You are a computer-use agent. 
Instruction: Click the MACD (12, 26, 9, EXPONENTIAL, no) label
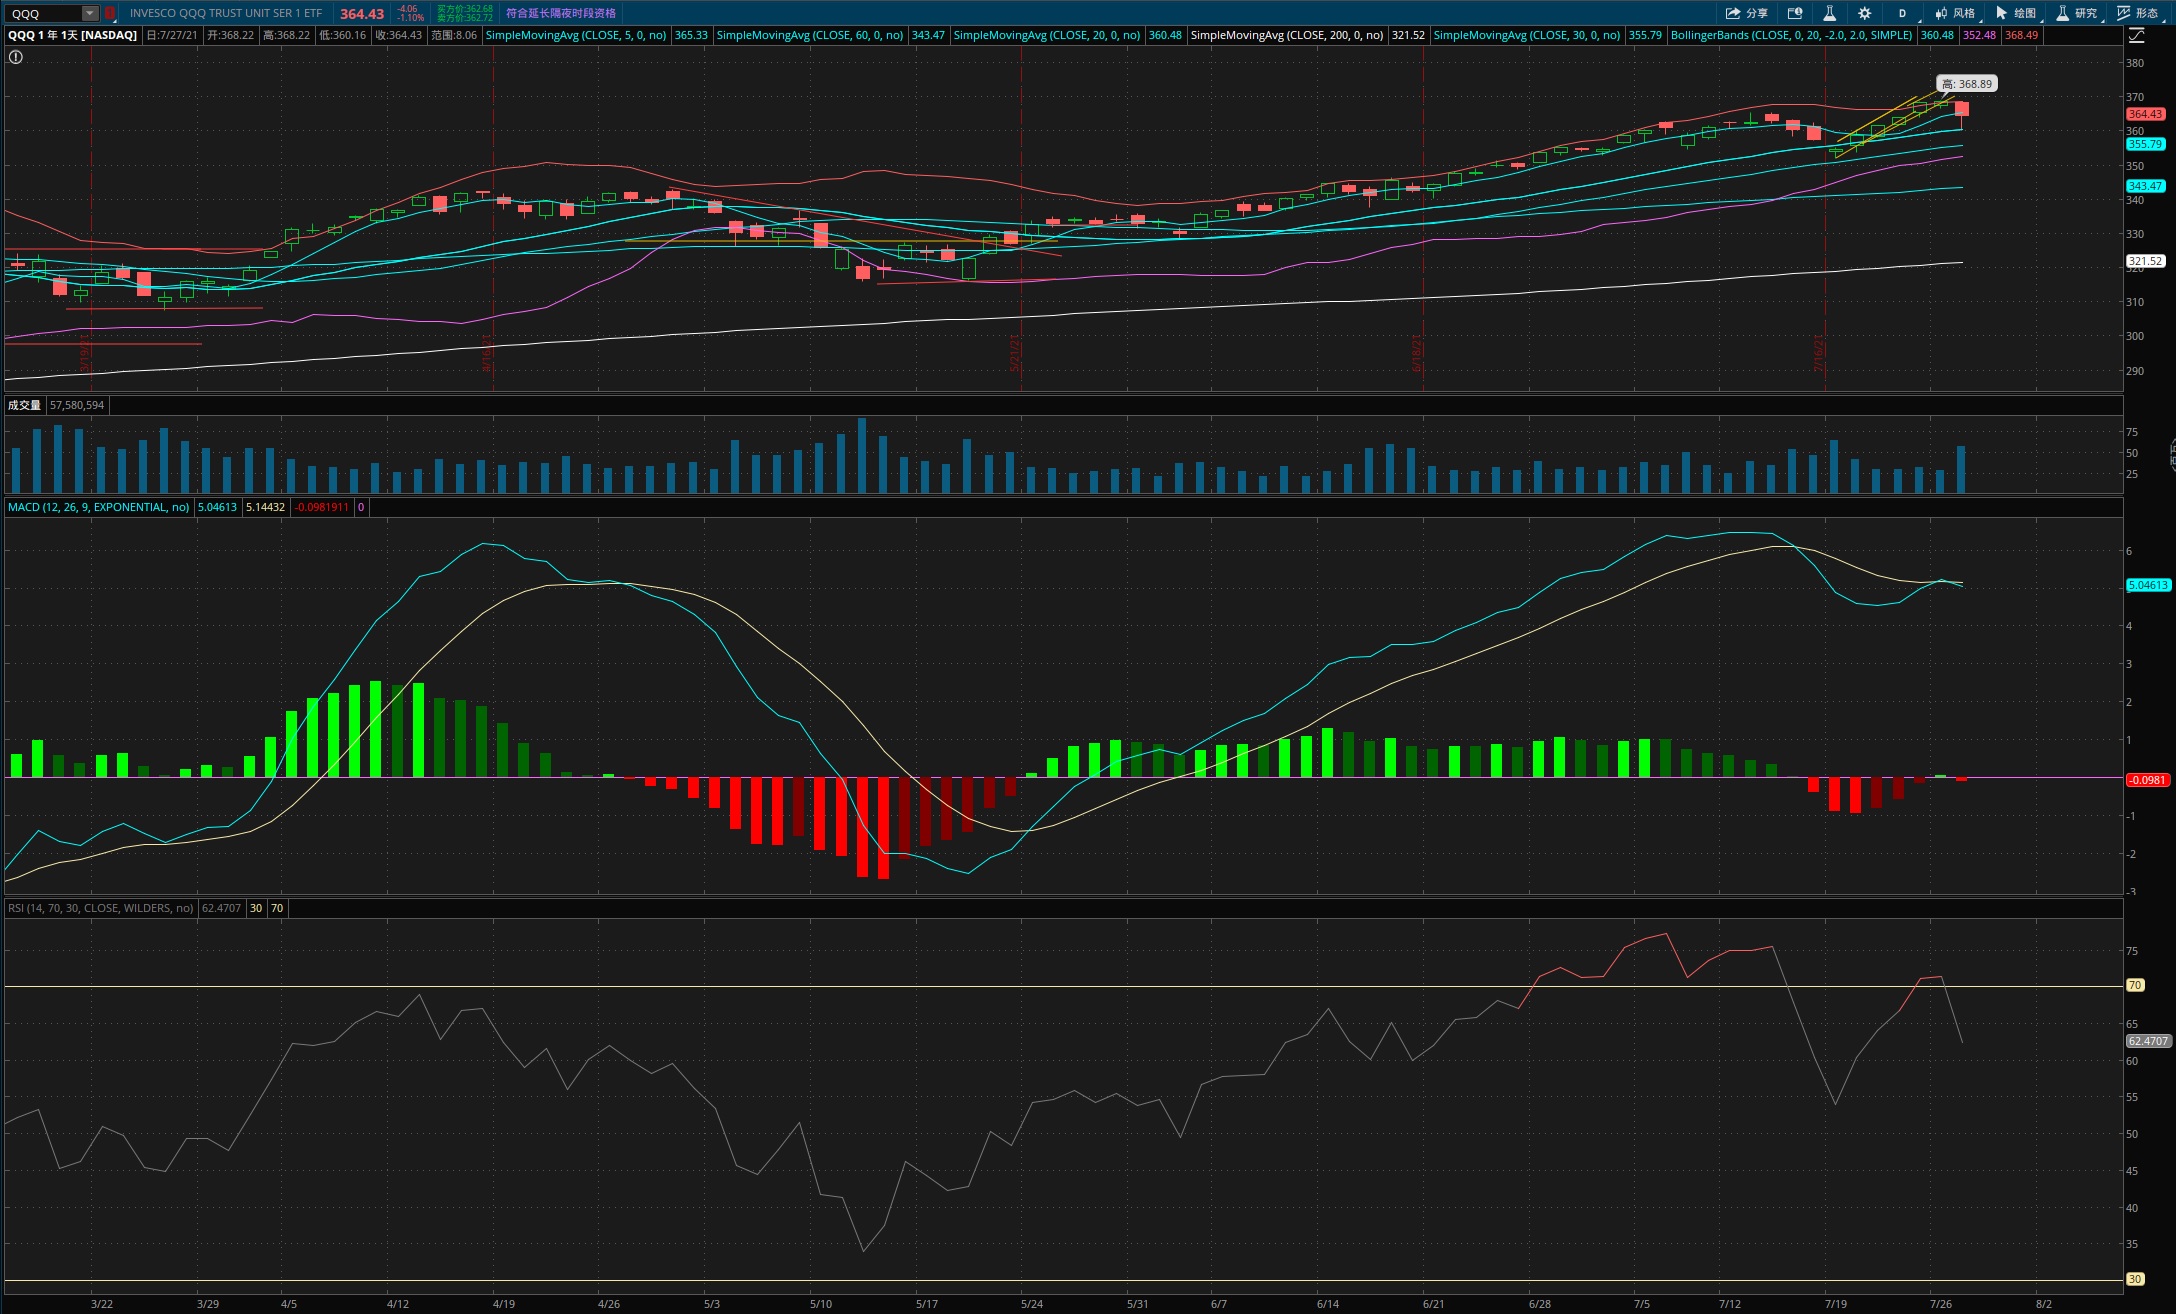coord(98,507)
